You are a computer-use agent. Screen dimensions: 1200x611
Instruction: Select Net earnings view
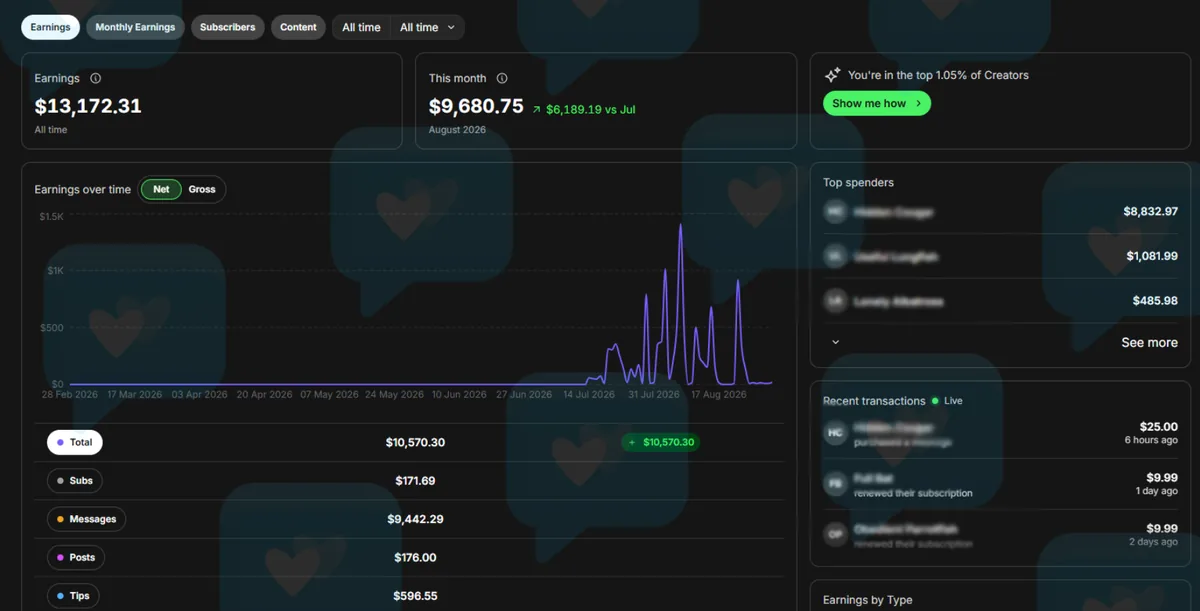[x=161, y=189]
